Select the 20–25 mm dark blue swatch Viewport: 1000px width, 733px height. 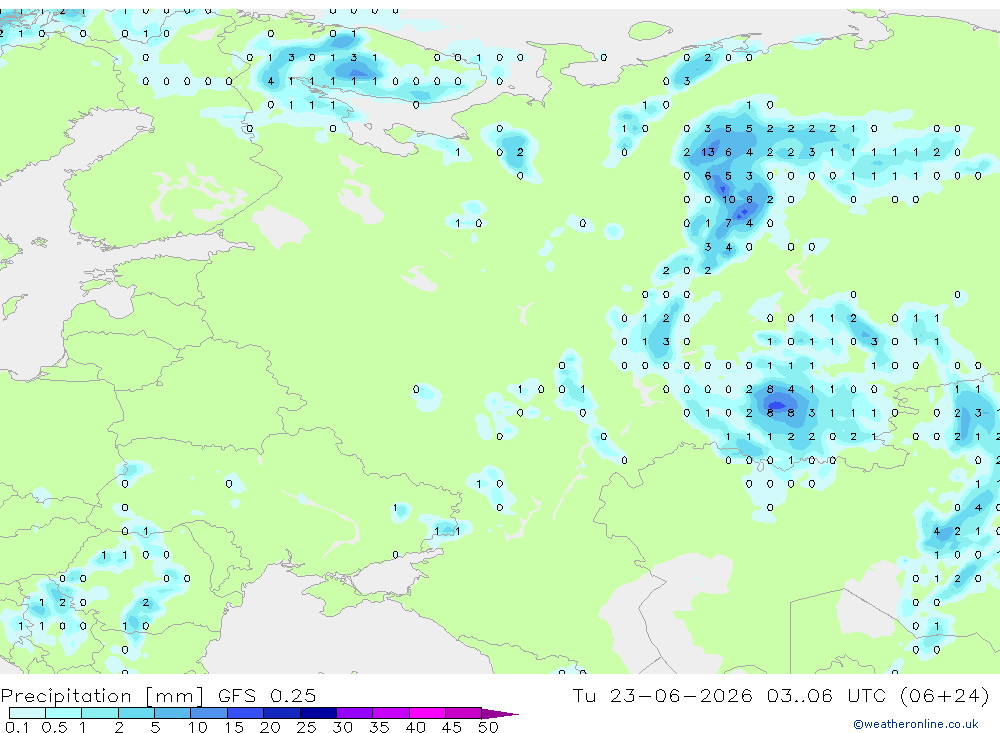pos(282,713)
